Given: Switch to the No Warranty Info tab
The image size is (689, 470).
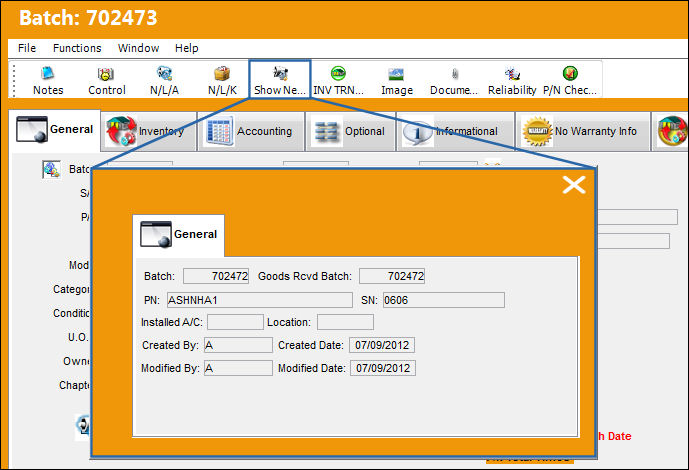Looking at the screenshot, I should tap(583, 131).
